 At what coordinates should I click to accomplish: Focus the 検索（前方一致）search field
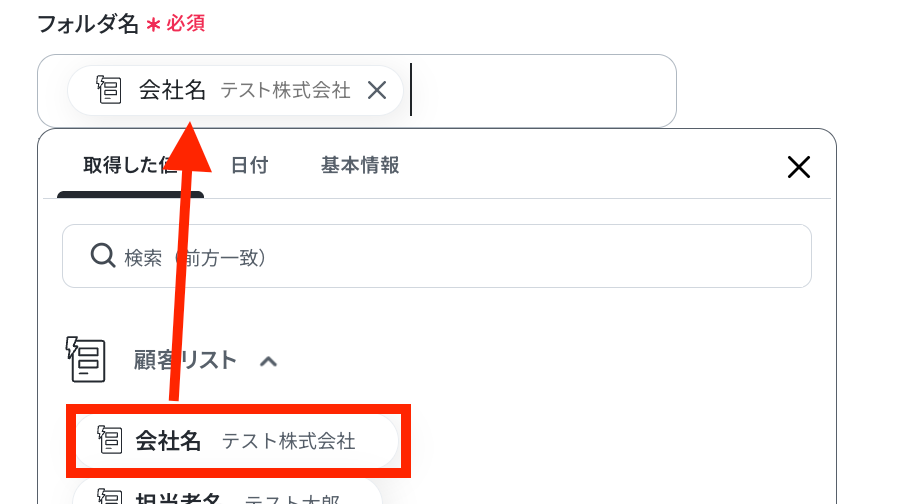click(x=437, y=256)
